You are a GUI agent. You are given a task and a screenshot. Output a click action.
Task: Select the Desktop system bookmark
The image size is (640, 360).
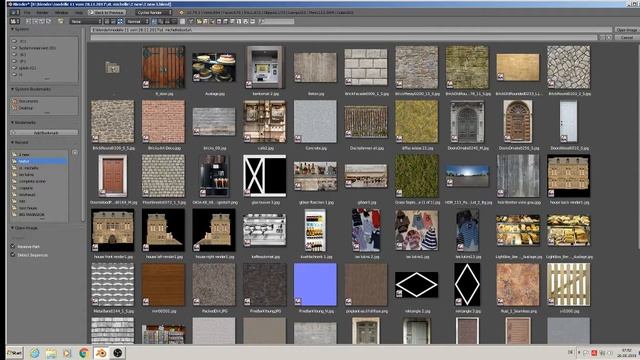[26, 108]
